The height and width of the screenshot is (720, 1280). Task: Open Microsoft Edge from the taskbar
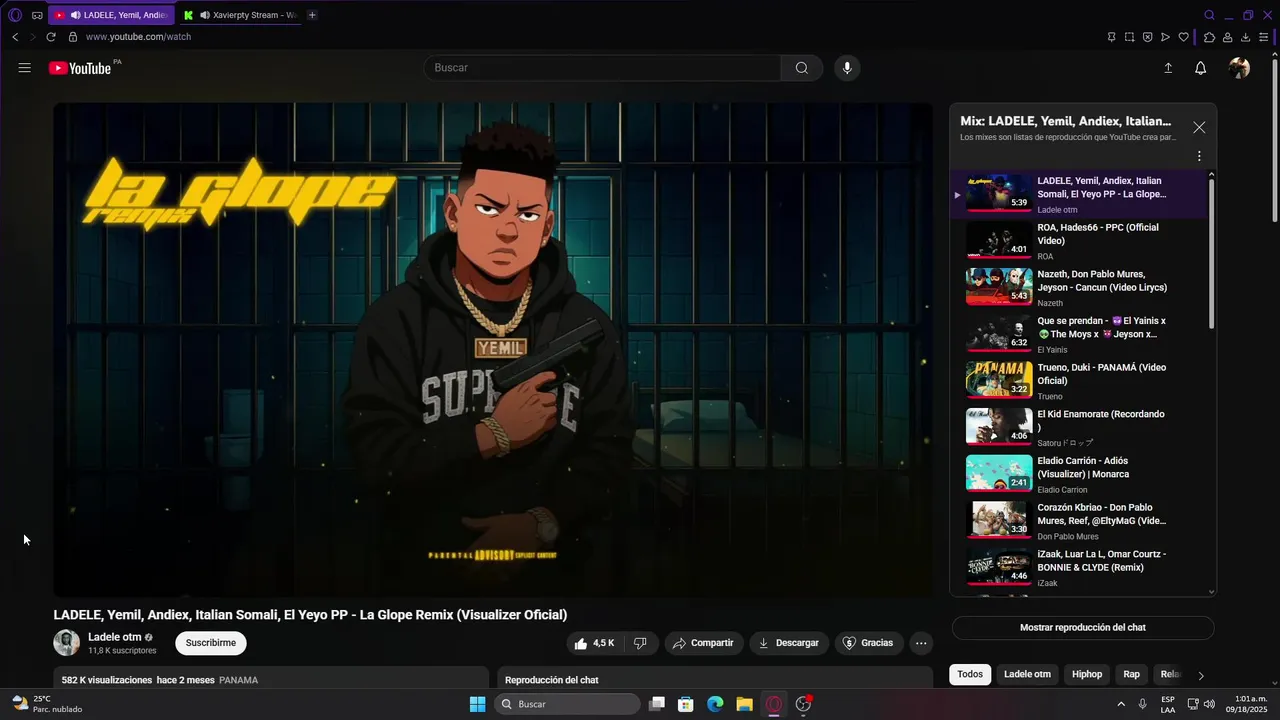(x=715, y=704)
